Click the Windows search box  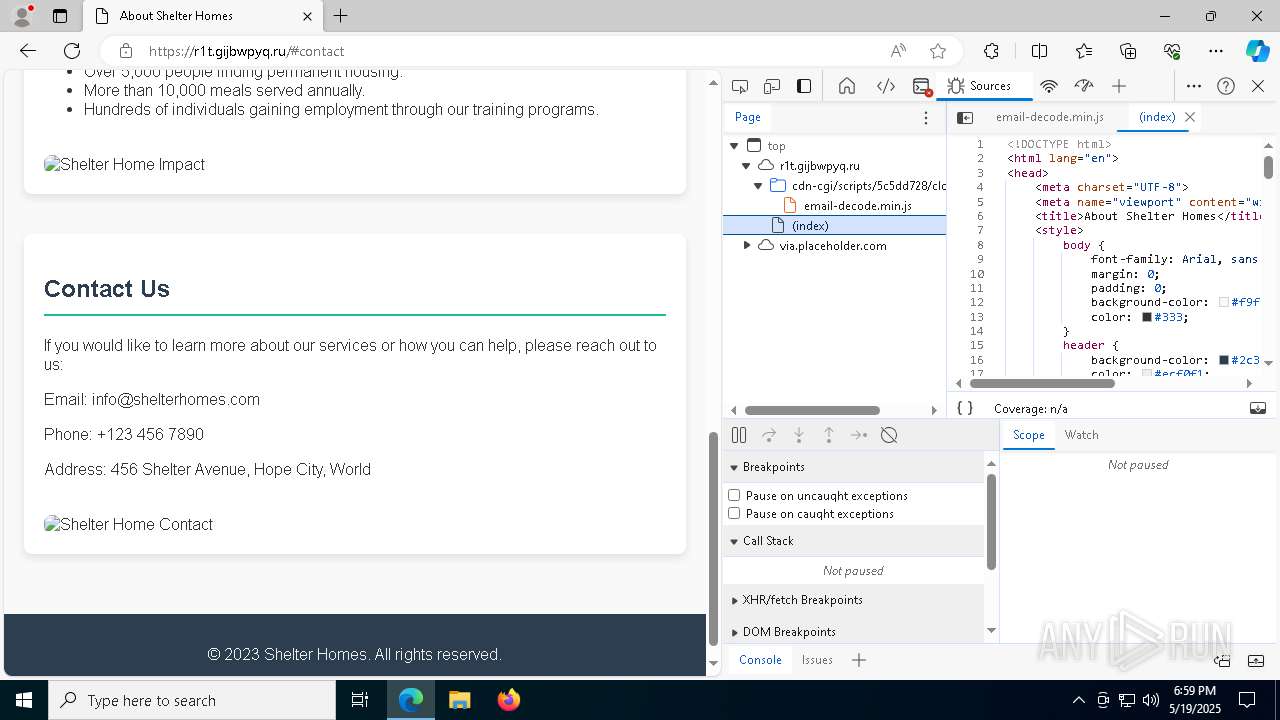(192, 700)
